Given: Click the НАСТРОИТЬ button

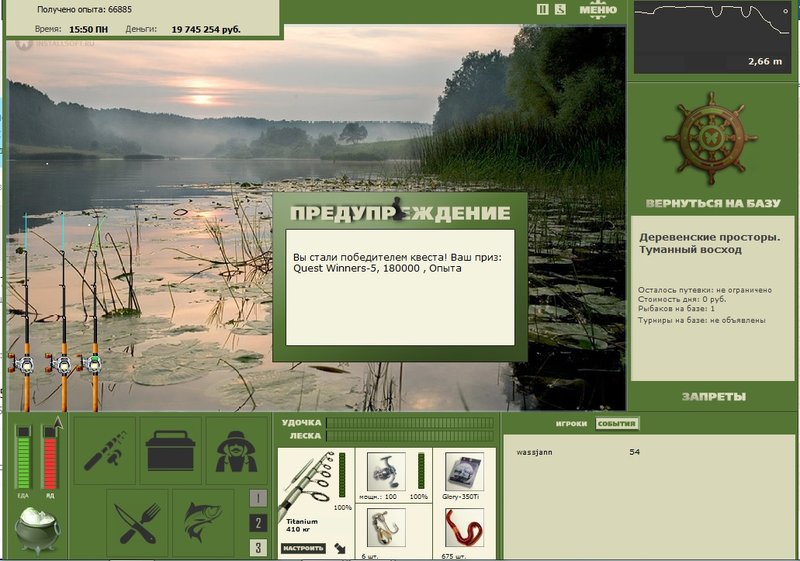Looking at the screenshot, I should 303,548.
